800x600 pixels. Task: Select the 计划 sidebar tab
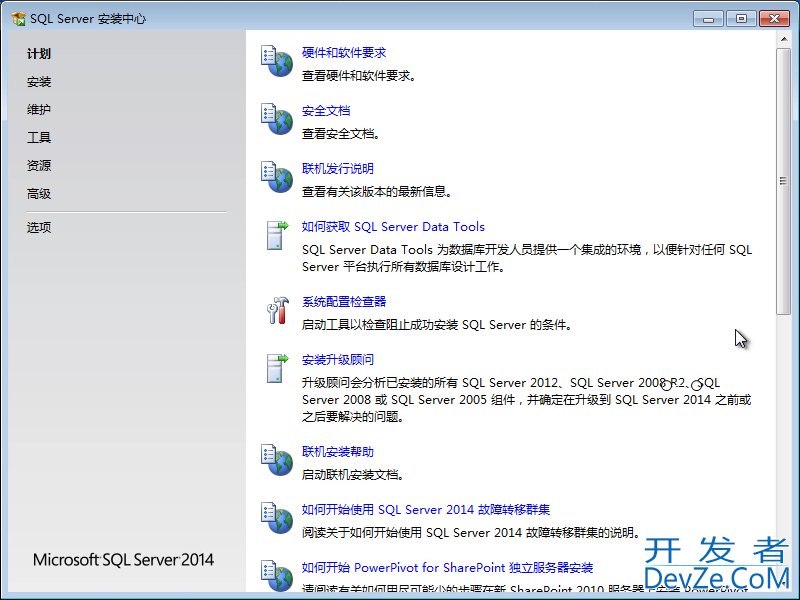click(39, 54)
